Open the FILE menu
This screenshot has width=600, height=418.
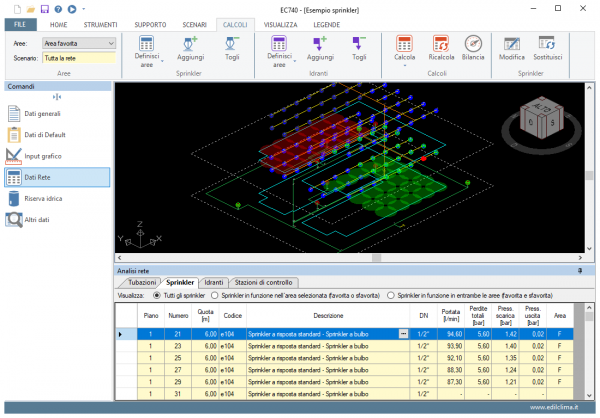tap(20, 24)
